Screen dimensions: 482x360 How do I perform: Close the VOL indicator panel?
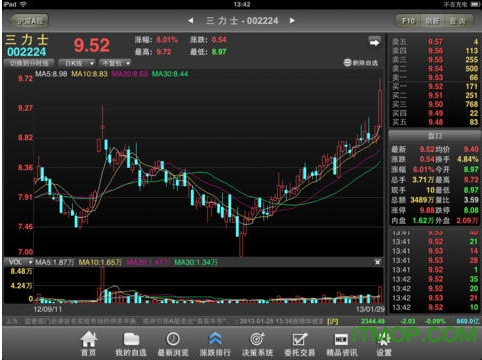pos(377,262)
